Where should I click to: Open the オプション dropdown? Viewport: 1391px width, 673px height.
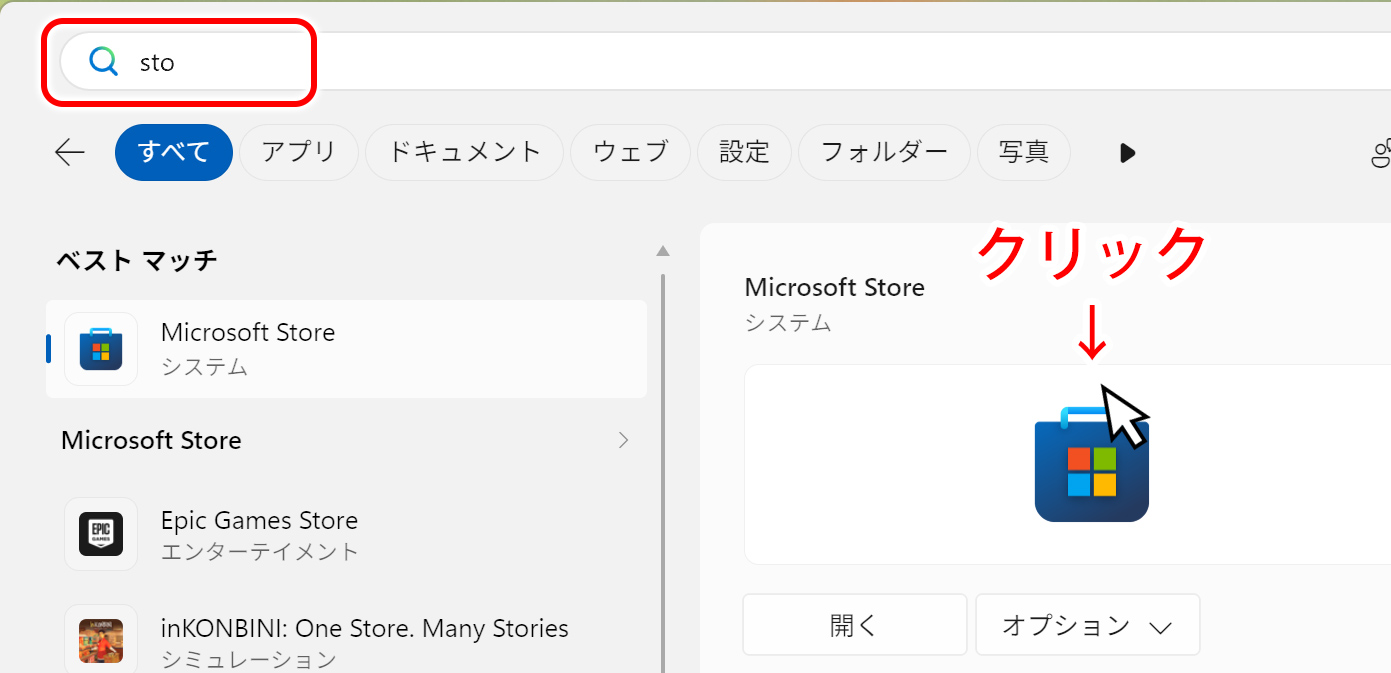click(x=1088, y=625)
